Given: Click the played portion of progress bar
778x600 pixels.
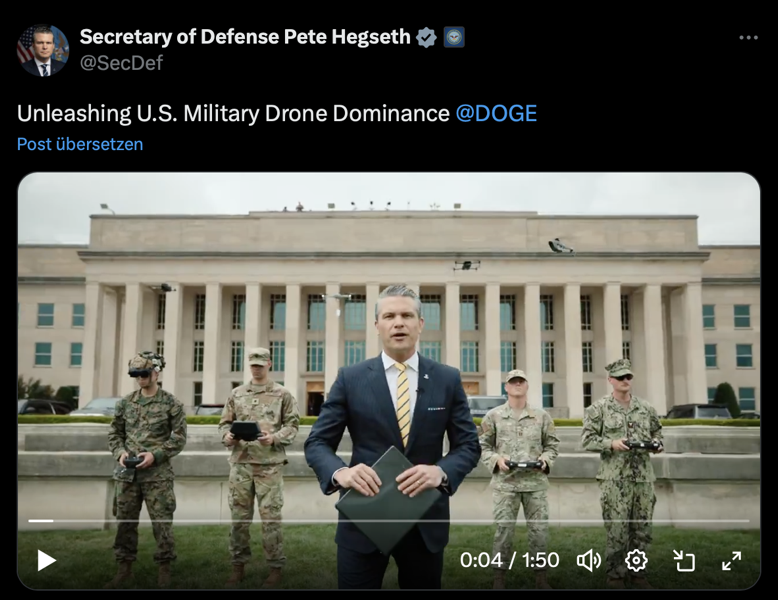Looking at the screenshot, I should (41, 521).
